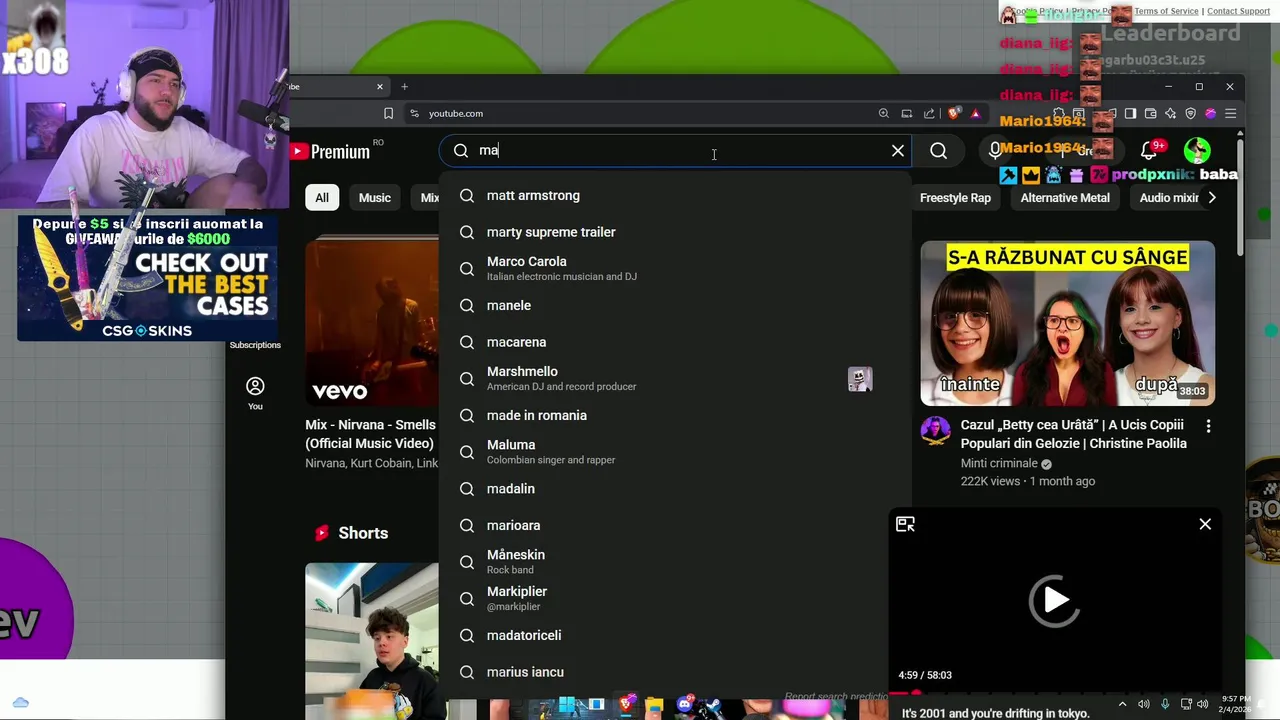The width and height of the screenshot is (1280, 720).
Task: Open the browser zoom magnifier icon
Action: [x=884, y=114]
